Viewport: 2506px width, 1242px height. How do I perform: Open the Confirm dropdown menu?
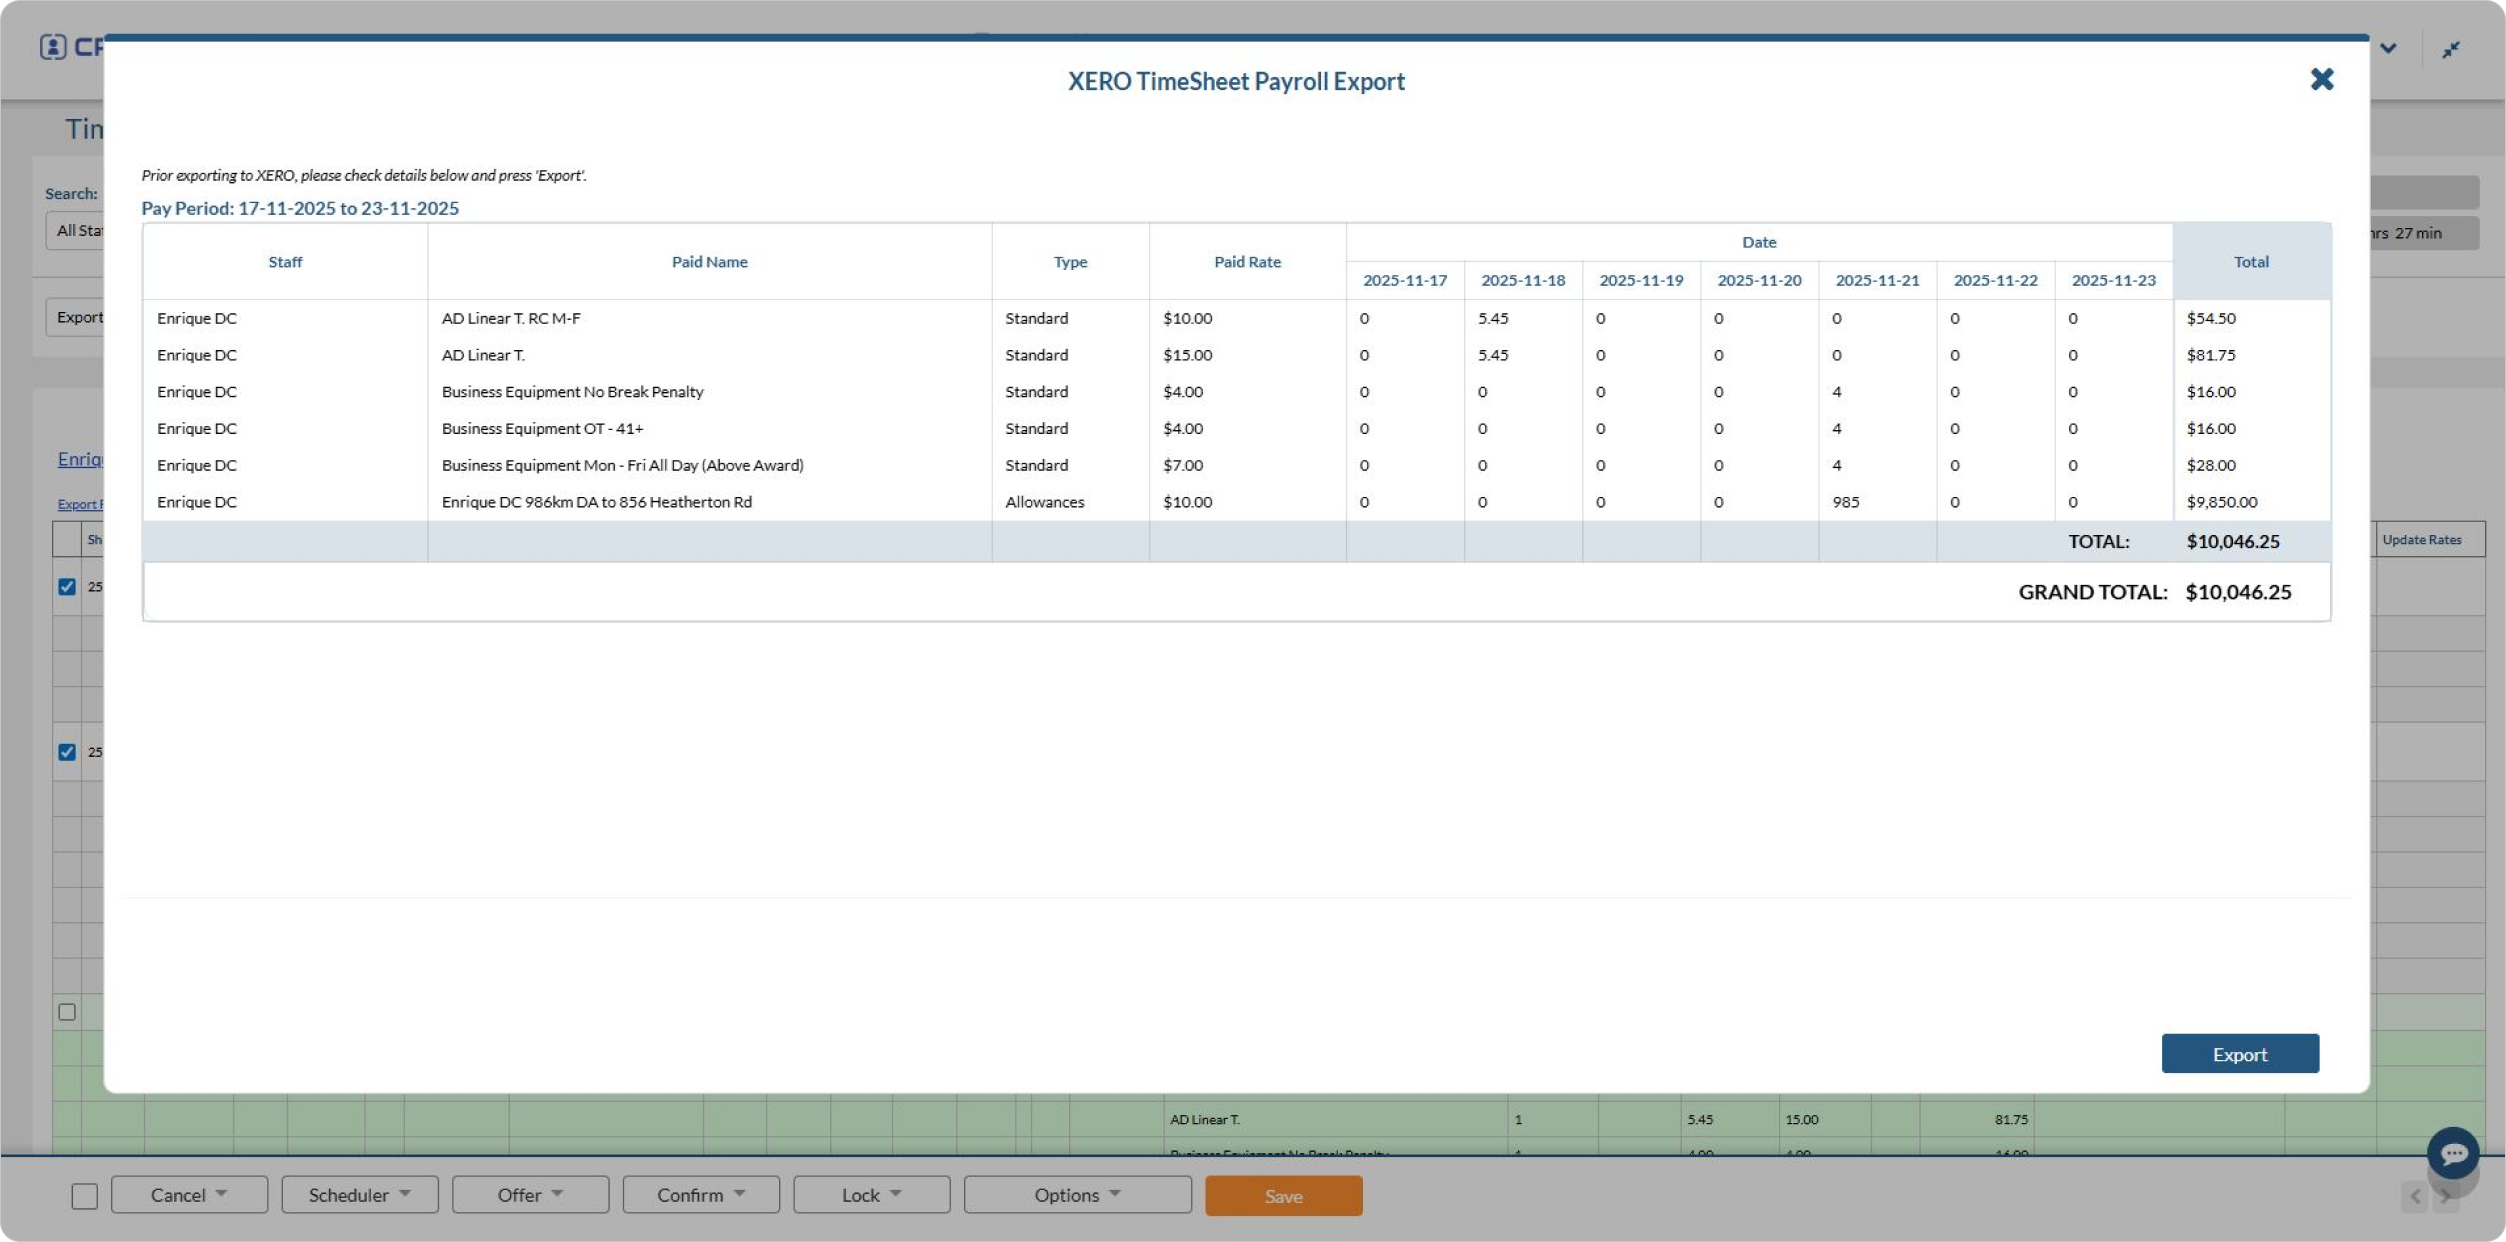point(700,1195)
